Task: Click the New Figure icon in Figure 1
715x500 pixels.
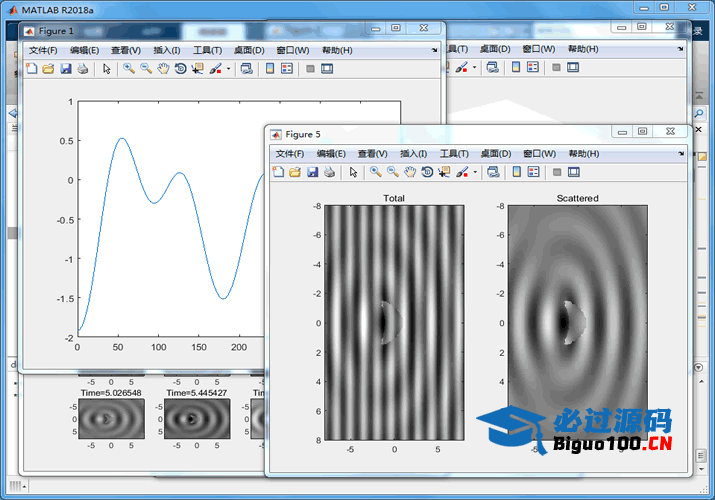Action: tap(31, 69)
